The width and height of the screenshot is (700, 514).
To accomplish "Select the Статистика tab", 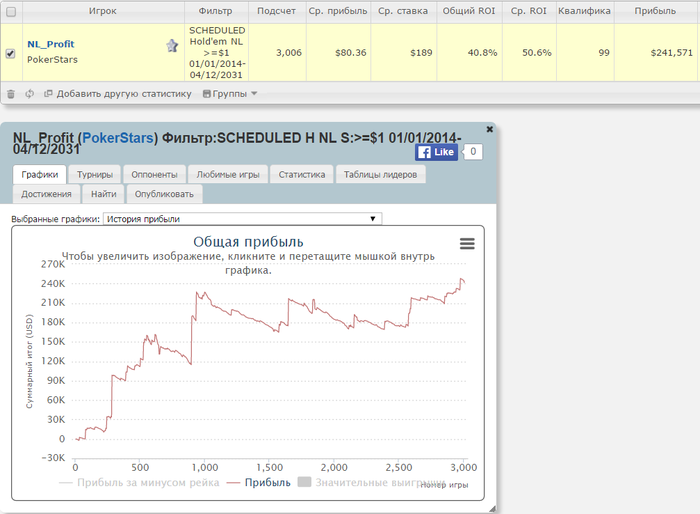I will (302, 174).
